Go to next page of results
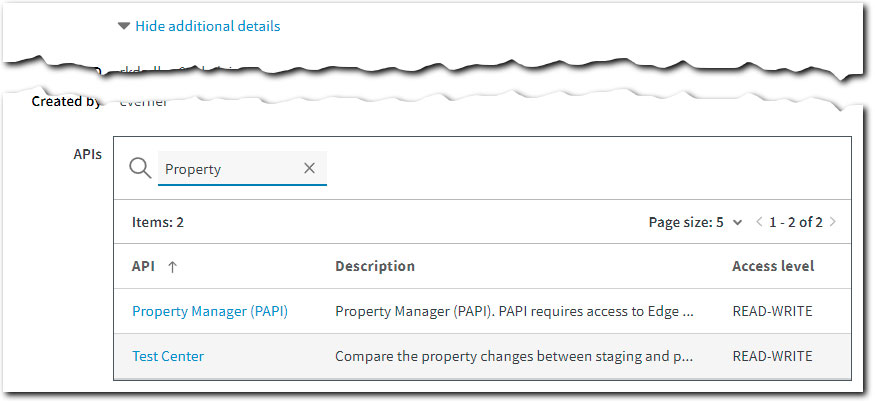The height and width of the screenshot is (403, 875). tap(833, 222)
